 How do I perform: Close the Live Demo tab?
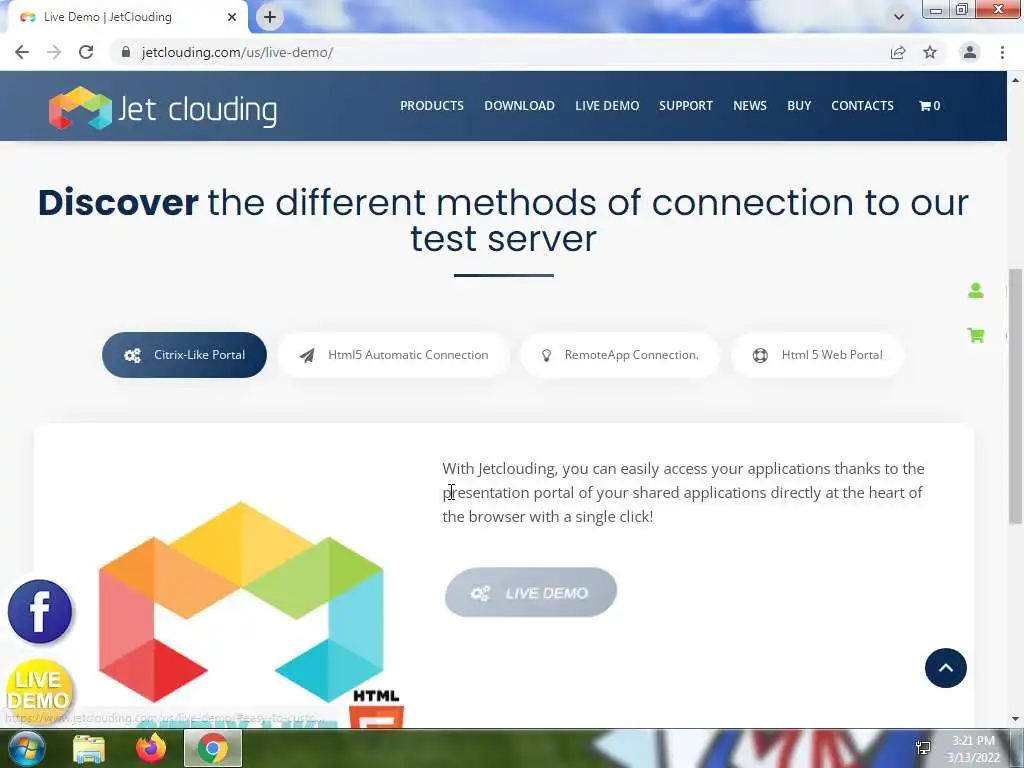click(232, 17)
